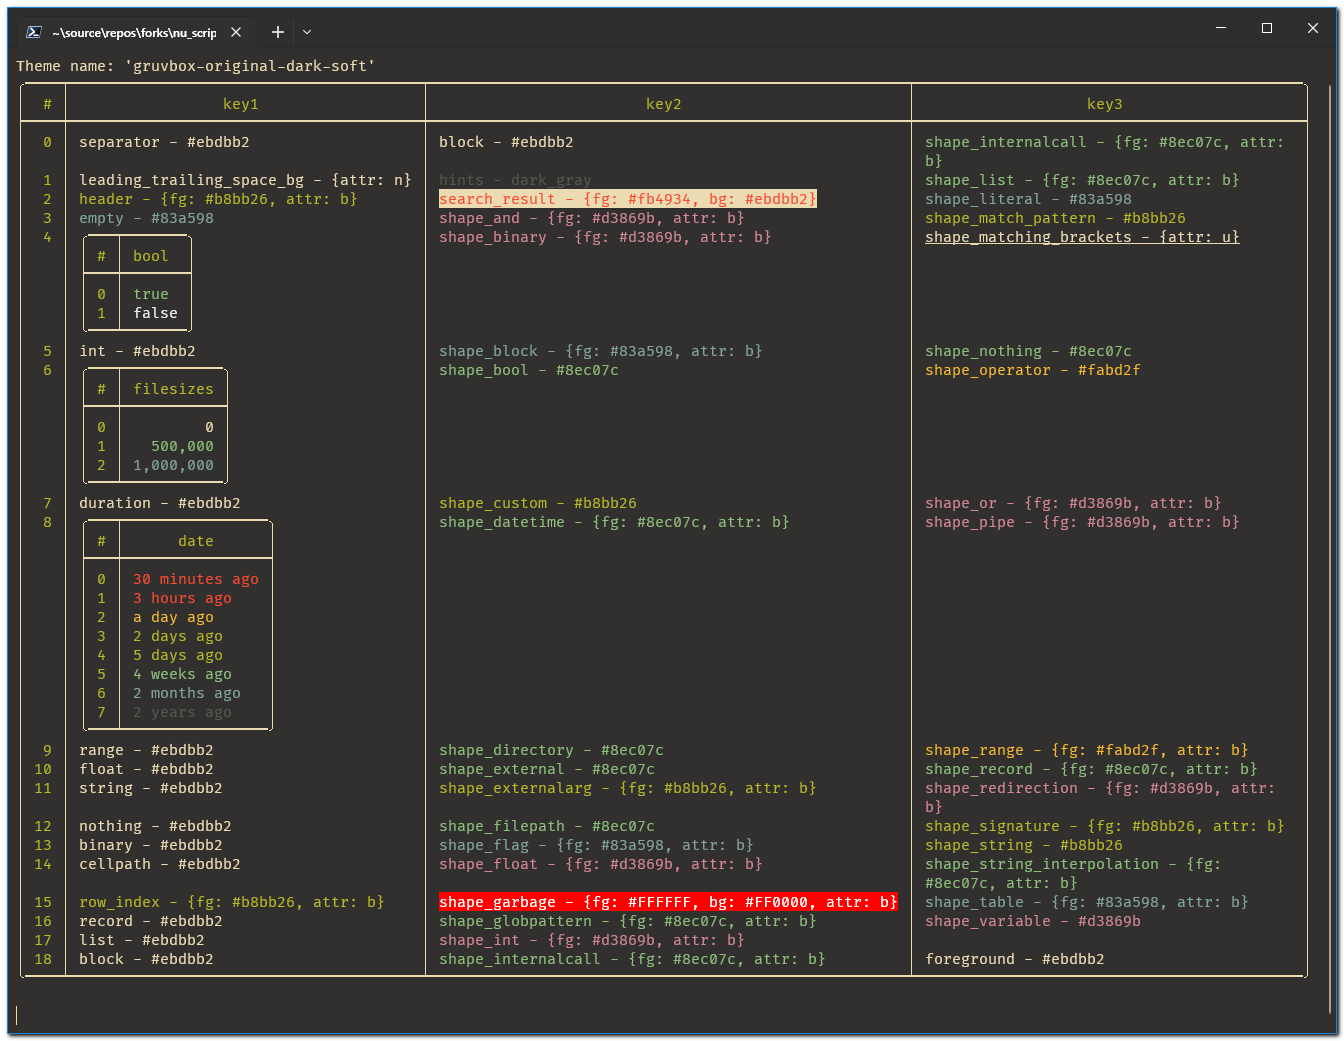
Task: Click 'int - #ebdbb2' text
Action: 137,351
